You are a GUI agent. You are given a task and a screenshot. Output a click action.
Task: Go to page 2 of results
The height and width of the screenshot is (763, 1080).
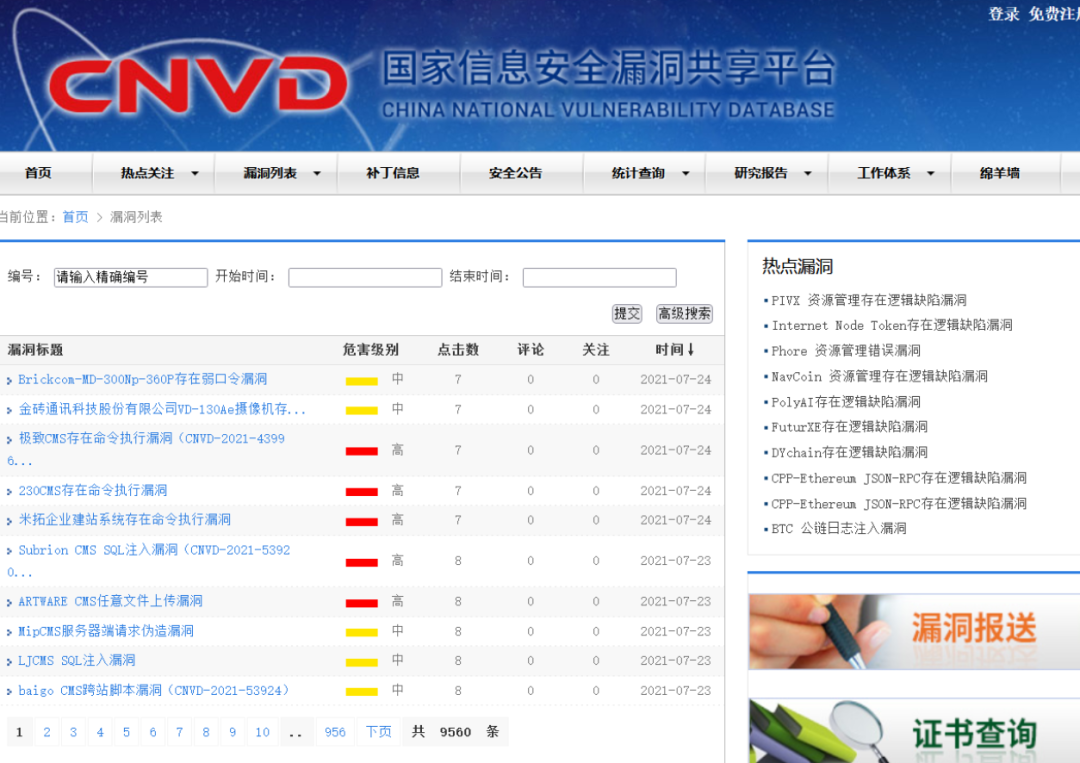[47, 732]
